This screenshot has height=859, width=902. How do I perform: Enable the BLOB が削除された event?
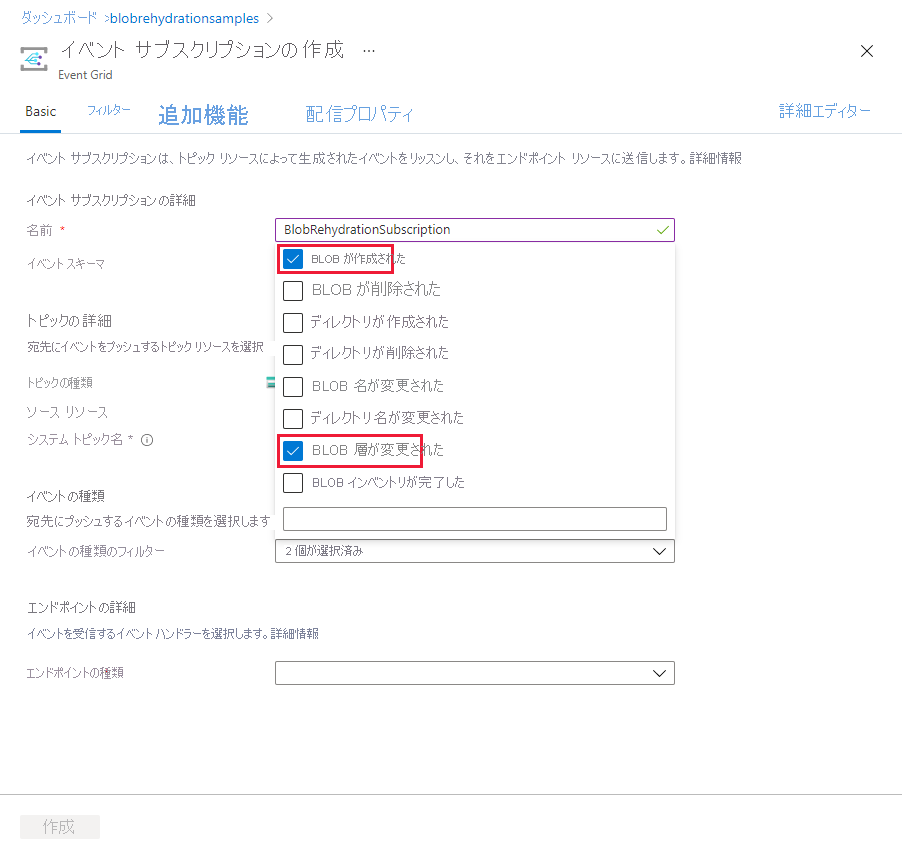point(294,289)
